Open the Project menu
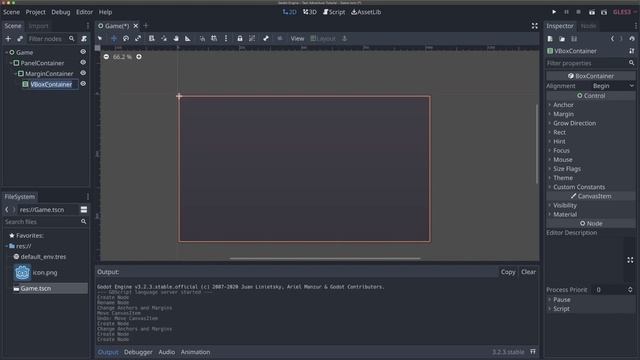 [x=36, y=12]
